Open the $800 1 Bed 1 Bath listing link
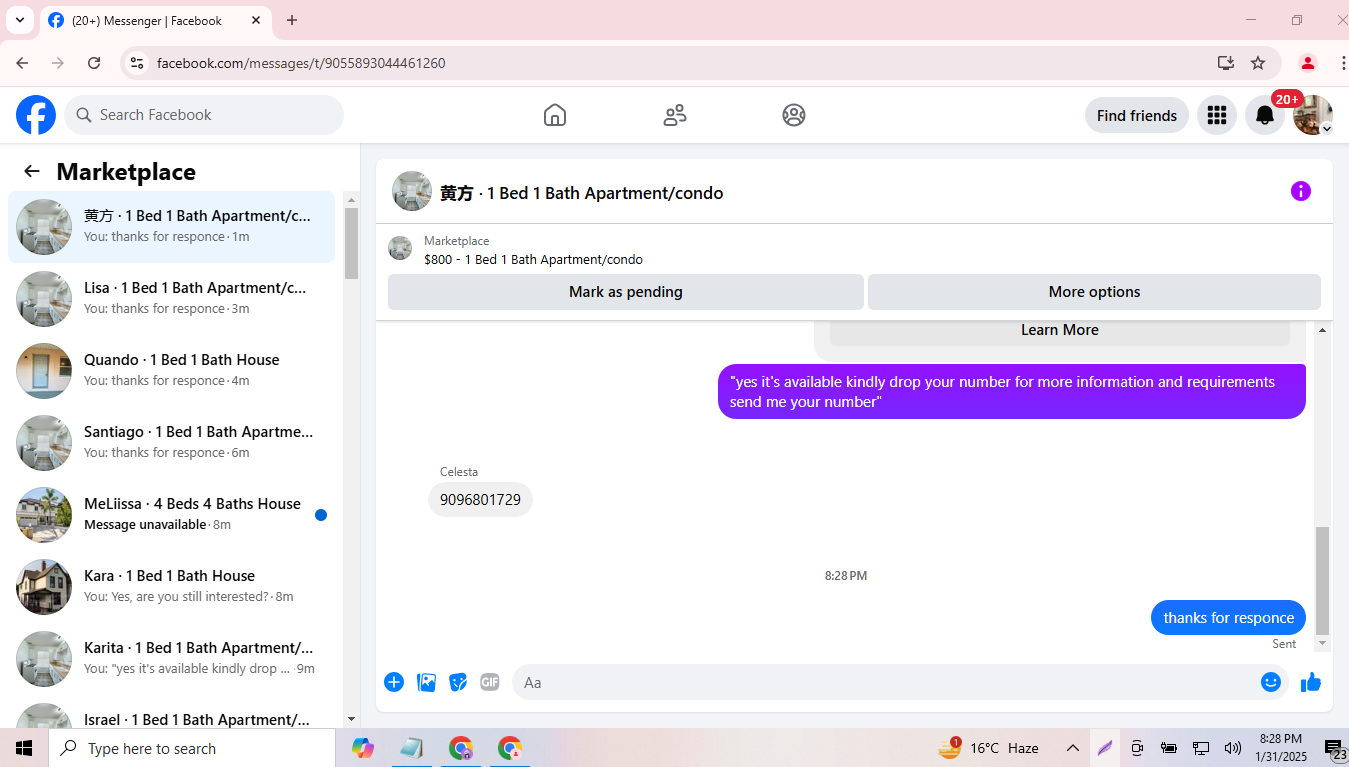Image resolution: width=1349 pixels, height=767 pixels. point(533,259)
